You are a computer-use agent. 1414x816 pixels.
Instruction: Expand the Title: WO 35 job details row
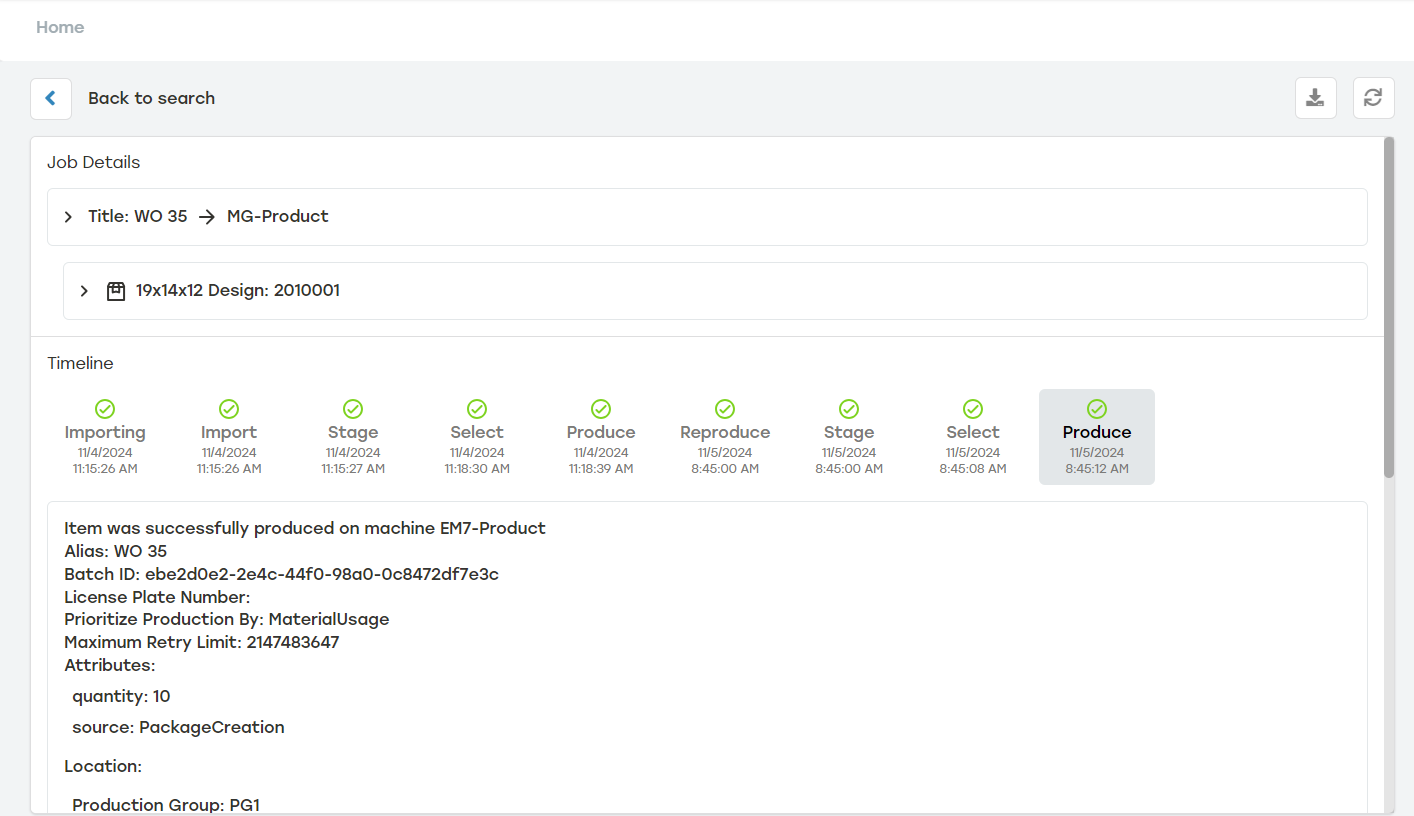pyautogui.click(x=68, y=216)
